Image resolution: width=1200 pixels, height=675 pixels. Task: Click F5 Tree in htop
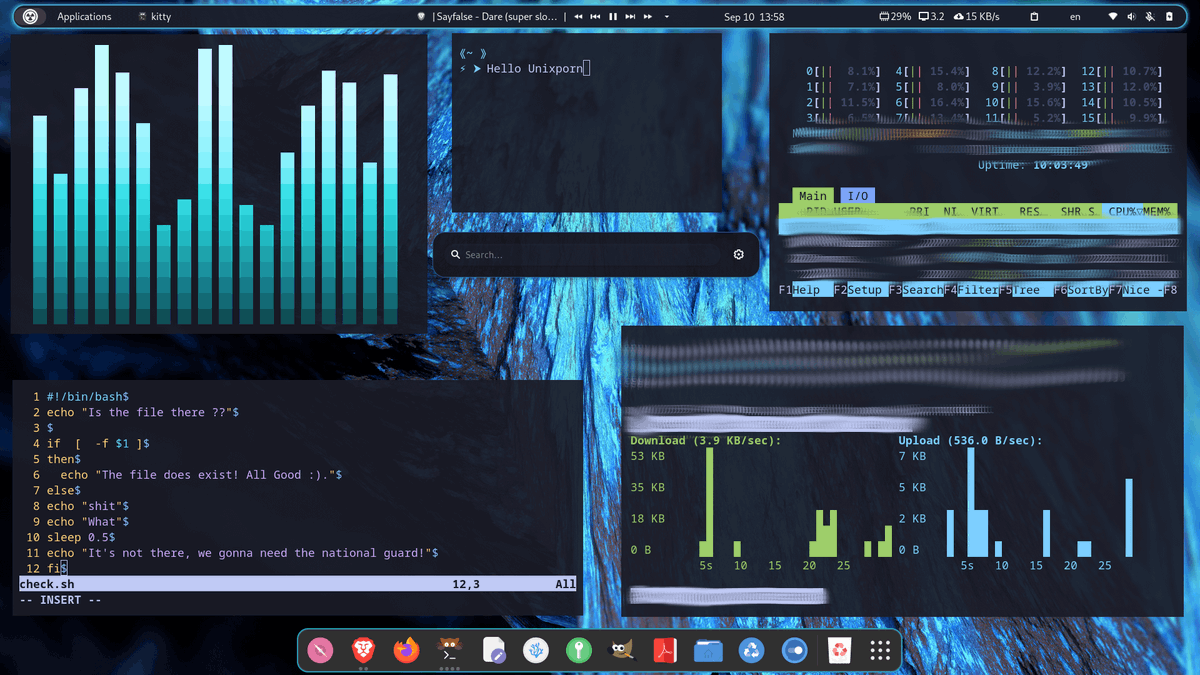pos(1025,290)
